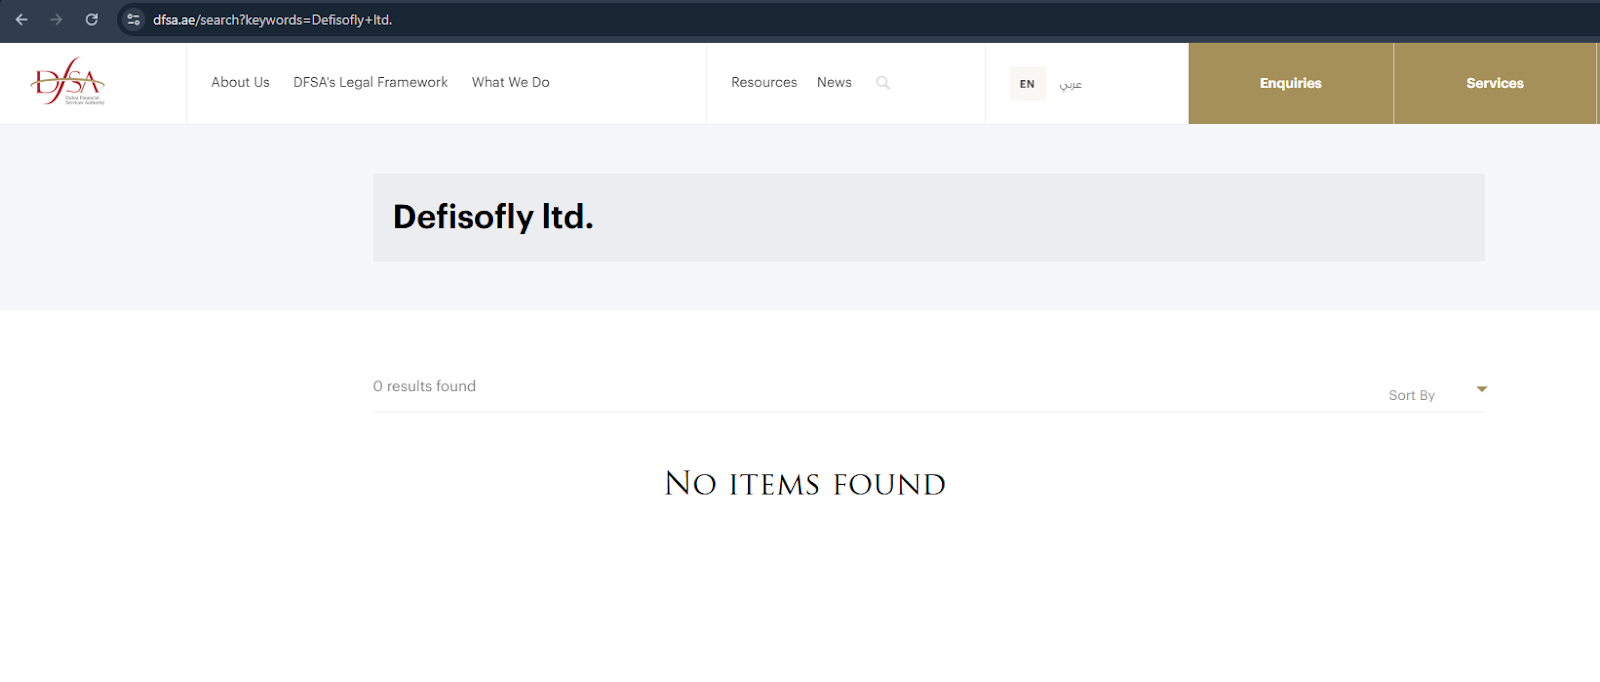Click the Defisofly ltd. search field
1600x682 pixels.
click(928, 217)
